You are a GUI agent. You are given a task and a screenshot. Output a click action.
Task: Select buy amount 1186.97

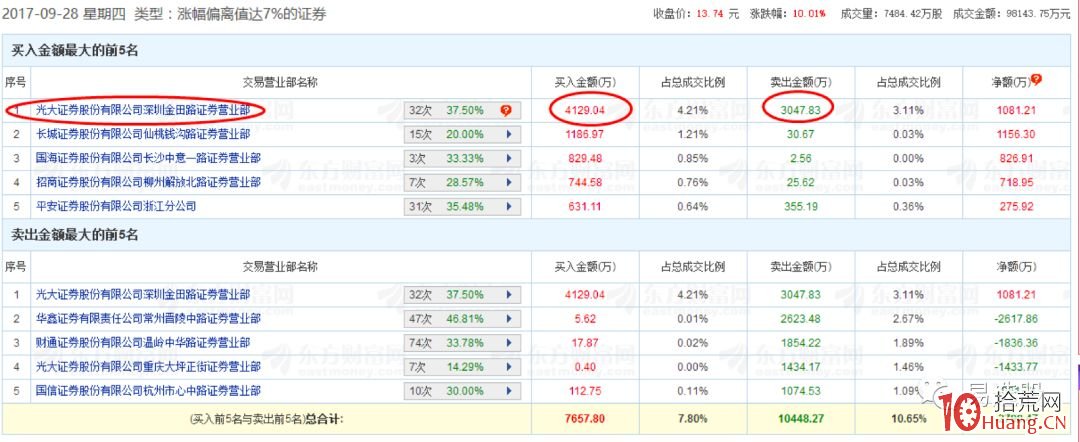[585, 134]
